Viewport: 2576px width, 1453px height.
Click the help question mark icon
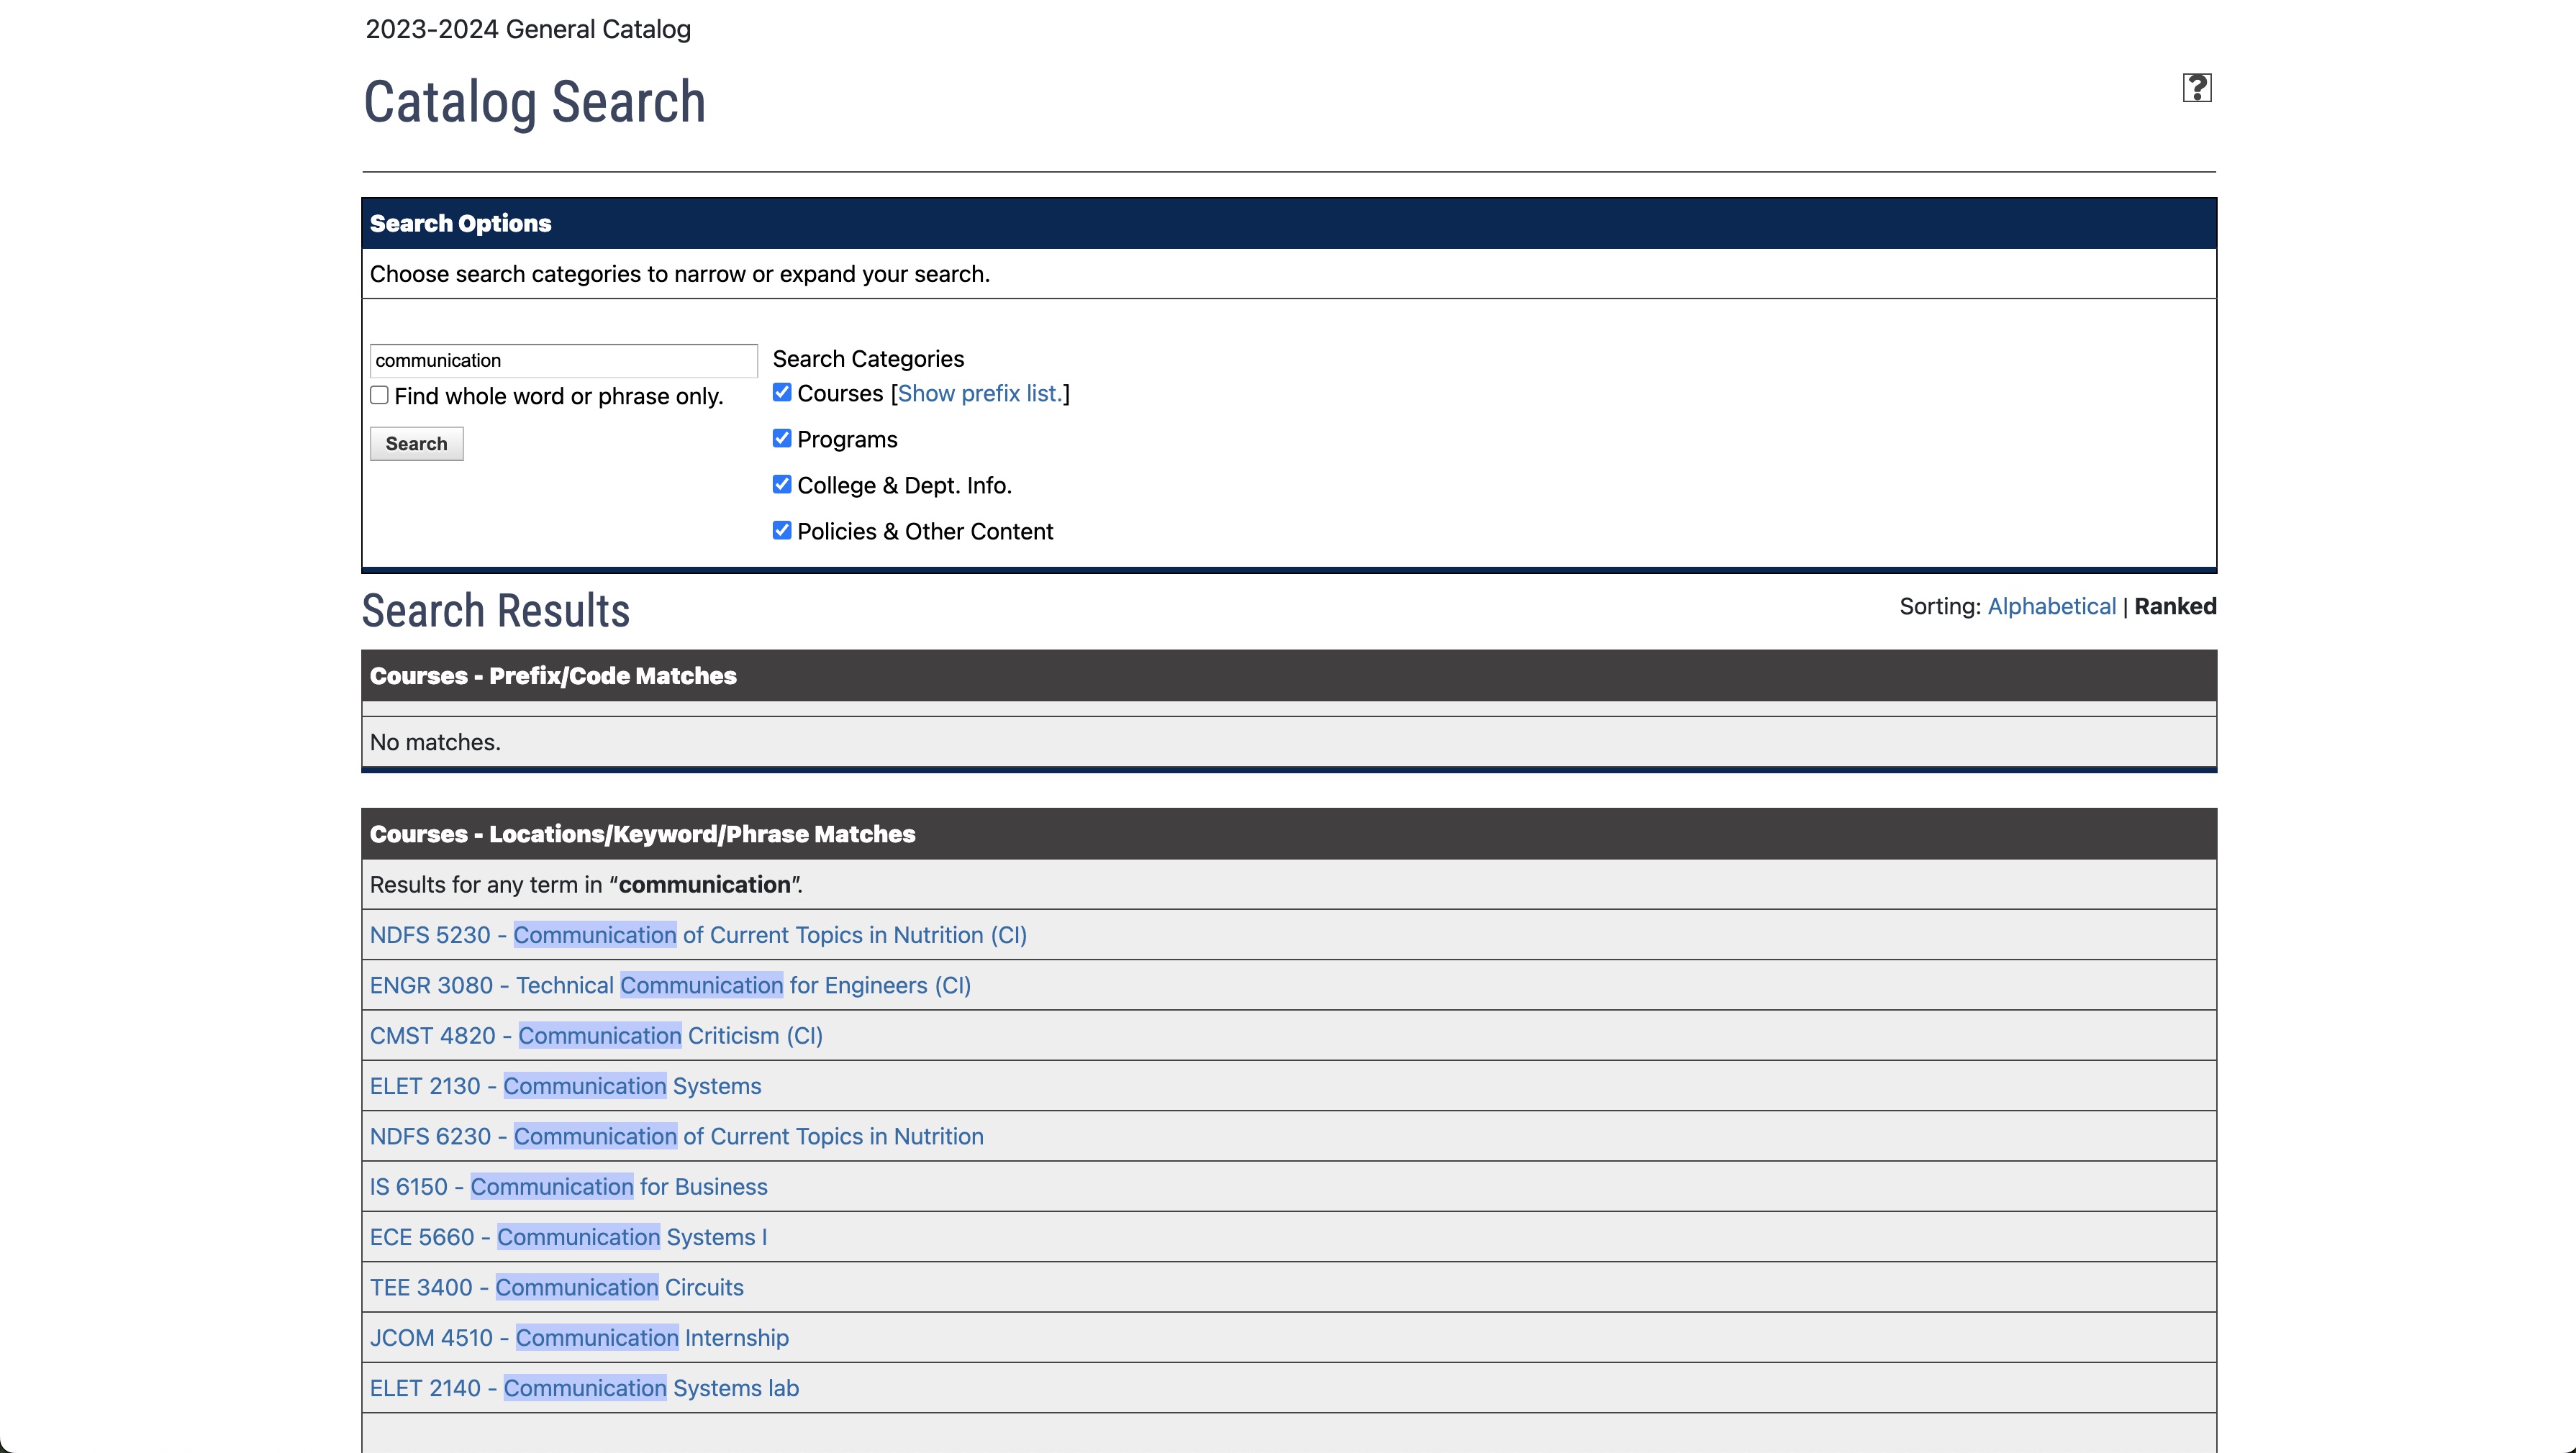pyautogui.click(x=2196, y=88)
